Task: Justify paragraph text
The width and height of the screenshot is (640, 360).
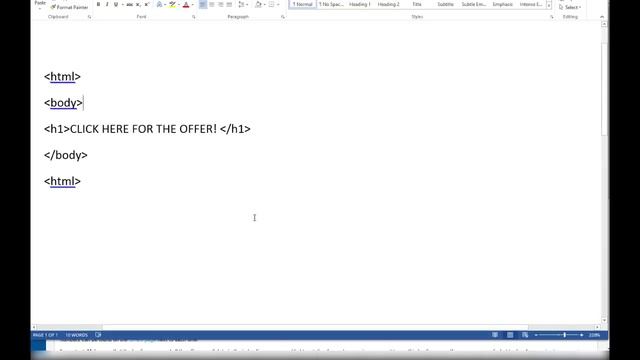Action: 229,4
